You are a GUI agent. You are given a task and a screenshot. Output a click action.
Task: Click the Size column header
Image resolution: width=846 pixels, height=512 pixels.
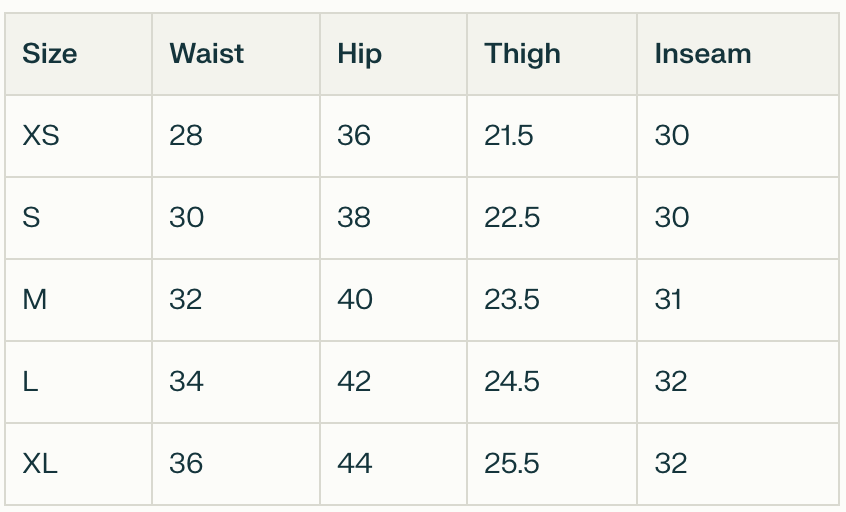50,54
